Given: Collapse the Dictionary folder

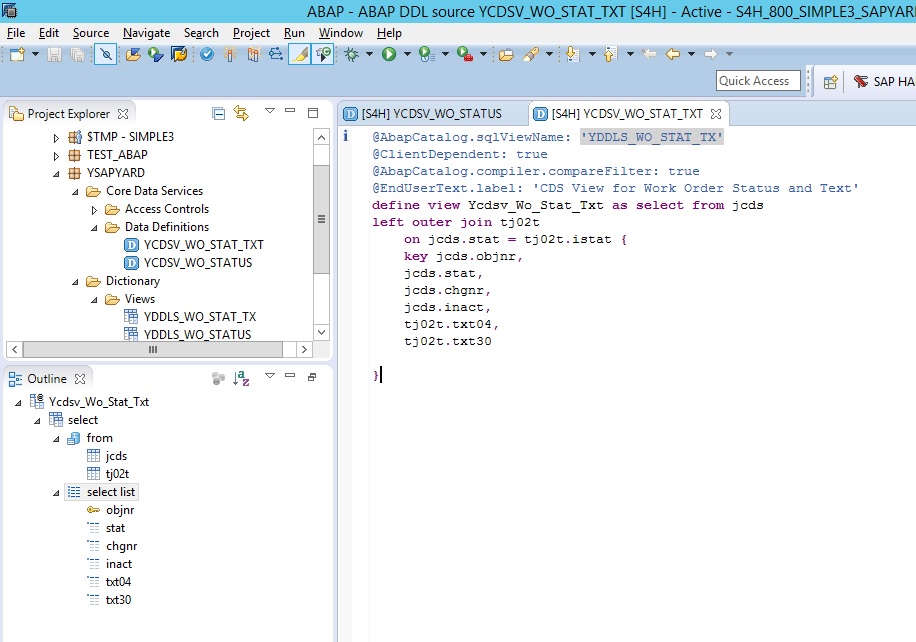Looking at the screenshot, I should coord(75,282).
